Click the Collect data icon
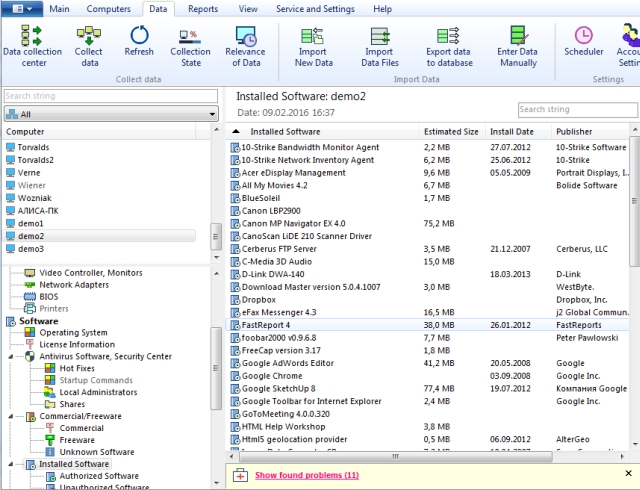 (x=89, y=46)
